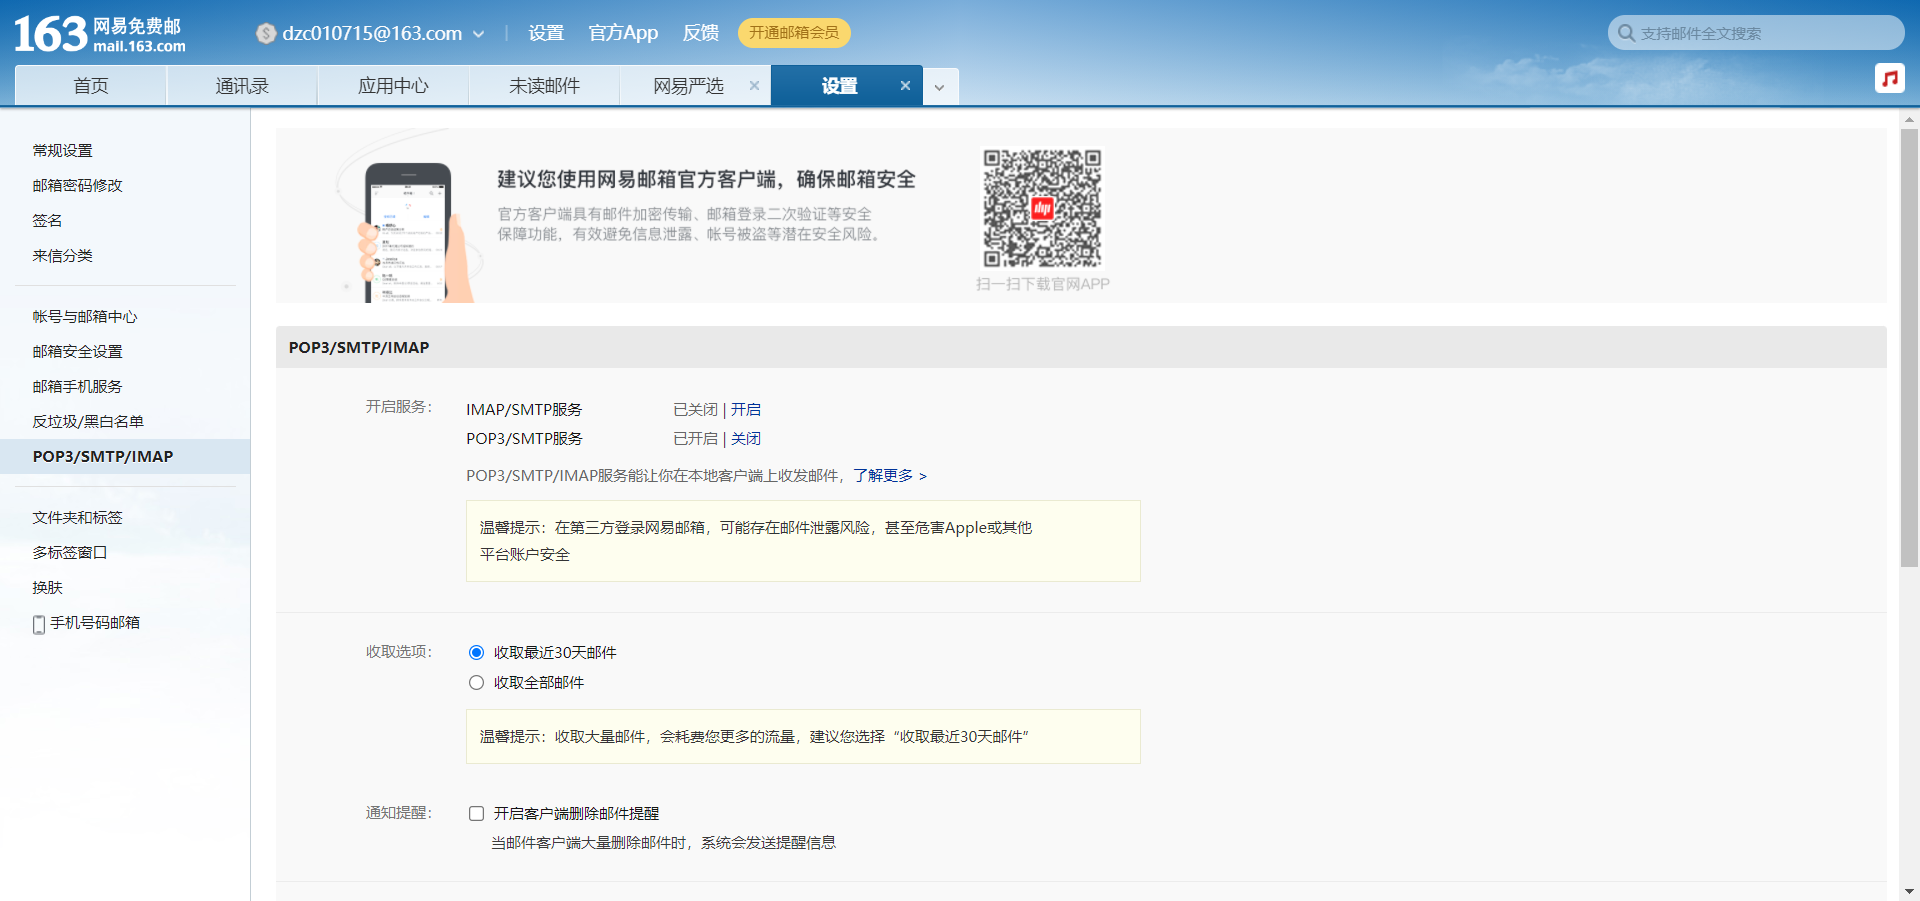Select the 收取最近30天邮件 radio button
This screenshot has height=901, width=1920.
pos(477,652)
